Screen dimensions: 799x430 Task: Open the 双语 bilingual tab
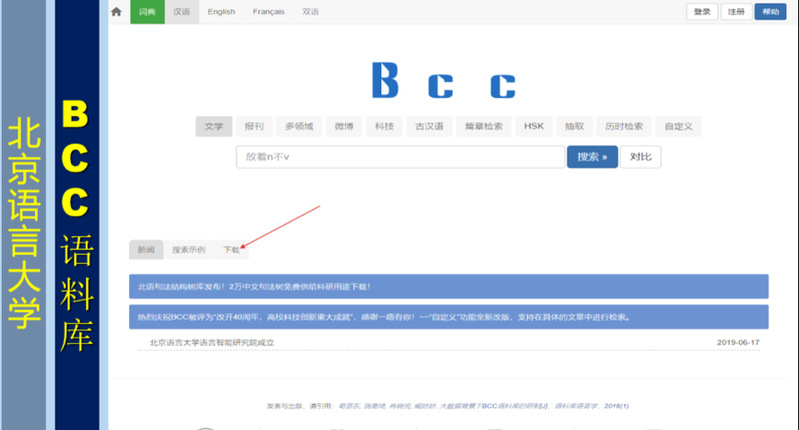click(311, 12)
